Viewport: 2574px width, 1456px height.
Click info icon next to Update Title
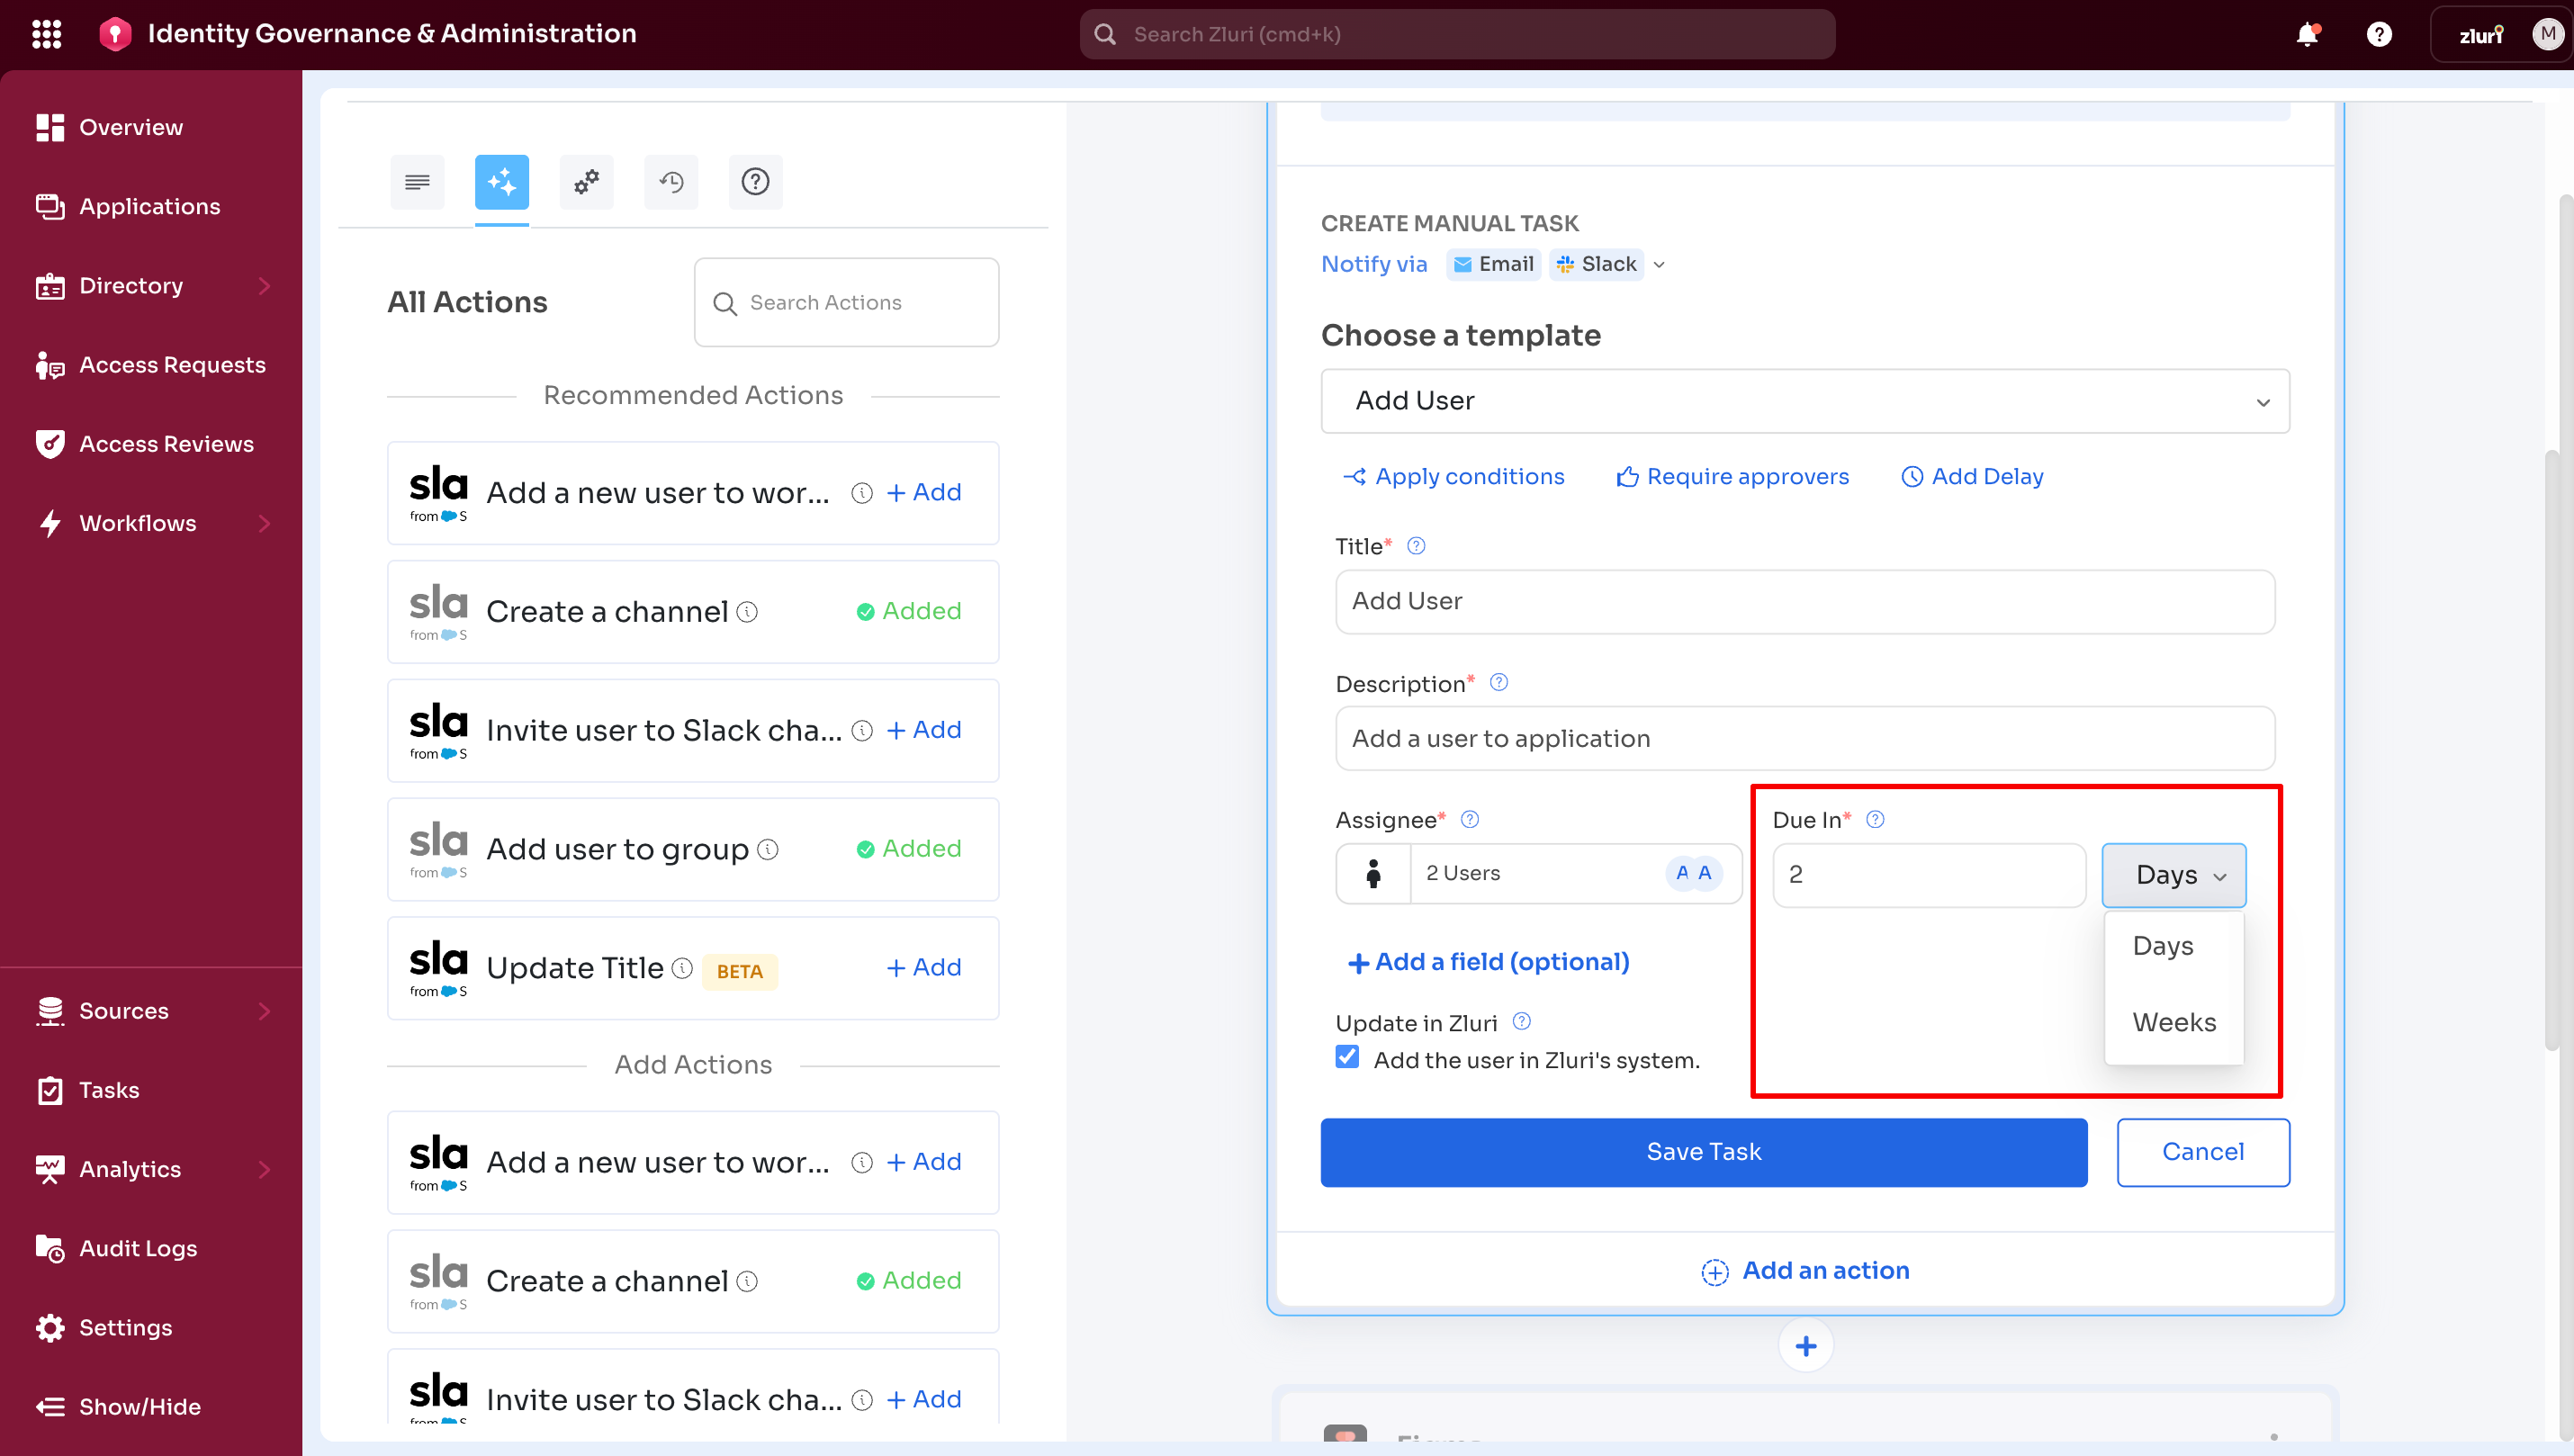pos(682,968)
